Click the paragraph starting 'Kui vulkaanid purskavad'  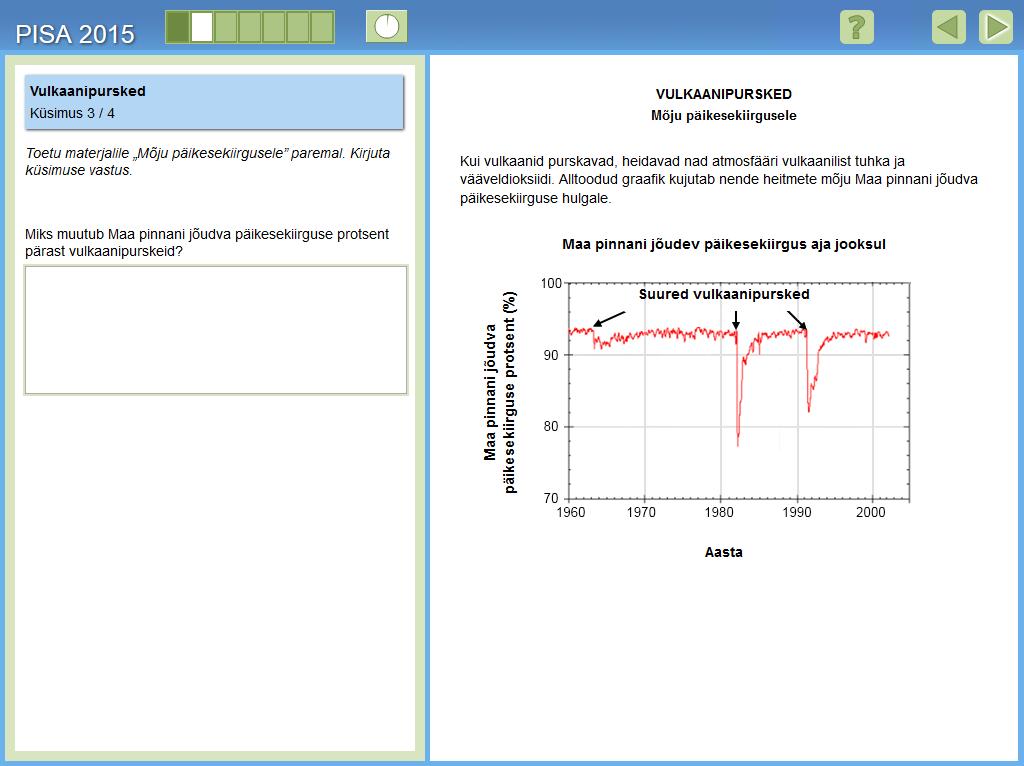tap(718, 180)
